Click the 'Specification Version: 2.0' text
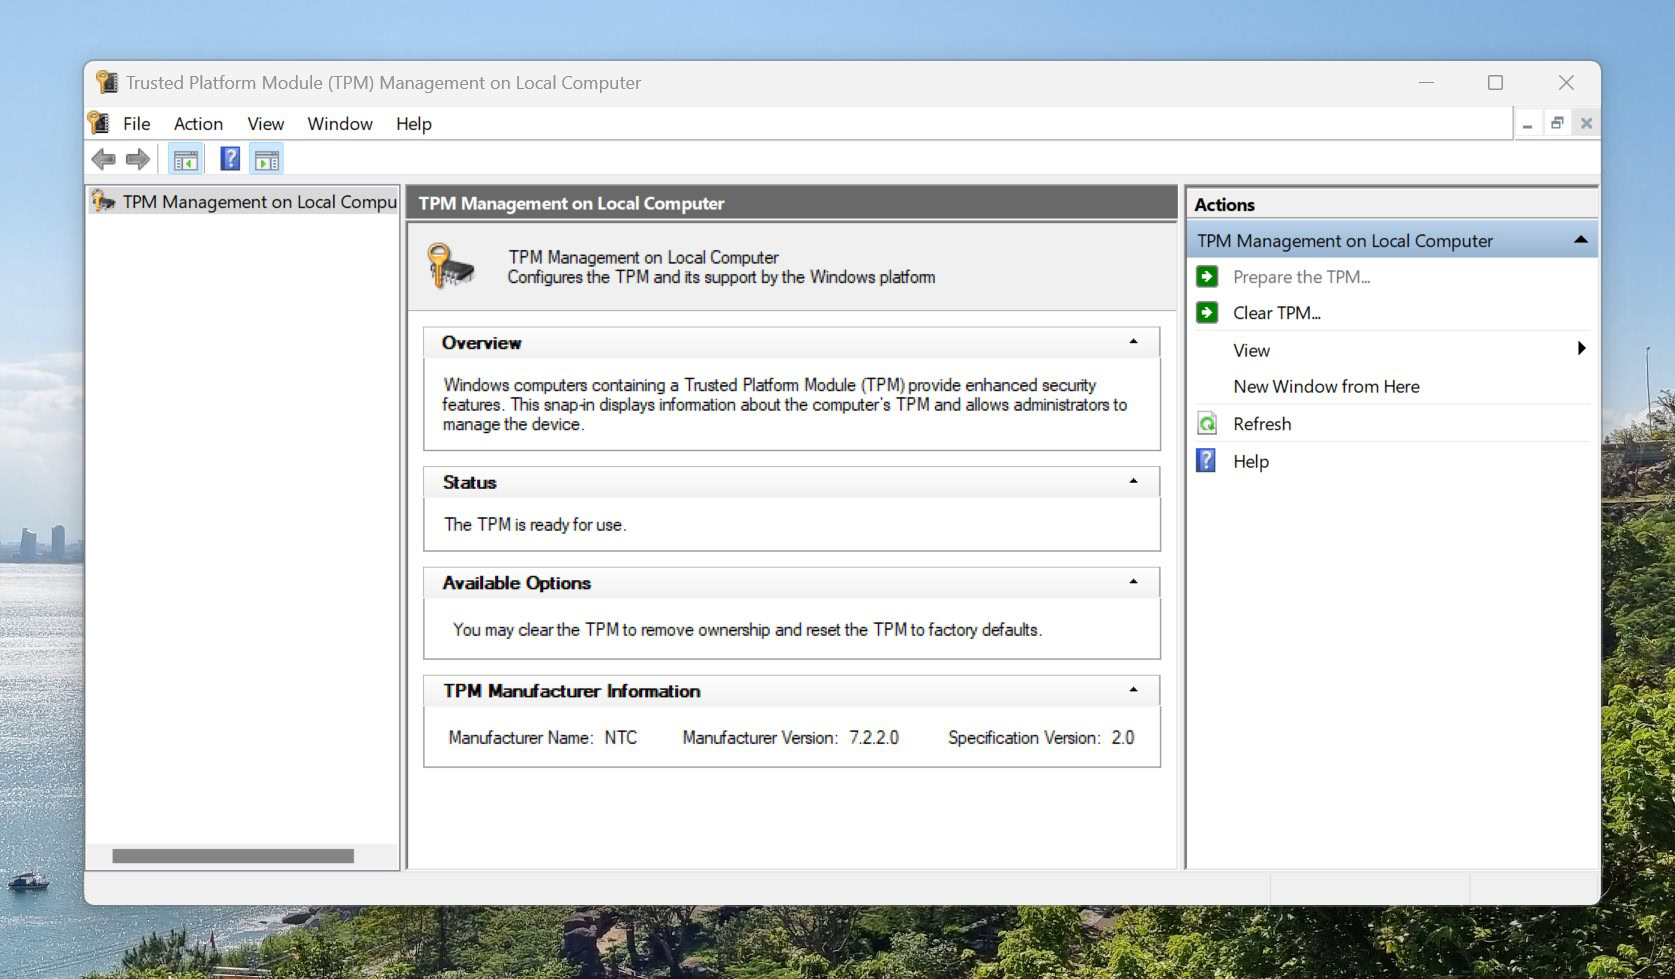Image resolution: width=1675 pixels, height=979 pixels. 1041,738
